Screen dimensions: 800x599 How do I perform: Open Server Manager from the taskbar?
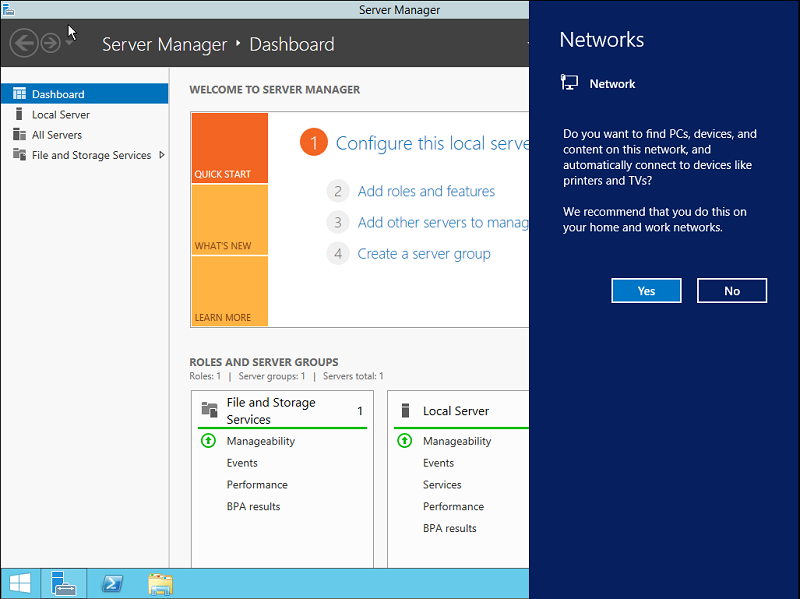[64, 583]
